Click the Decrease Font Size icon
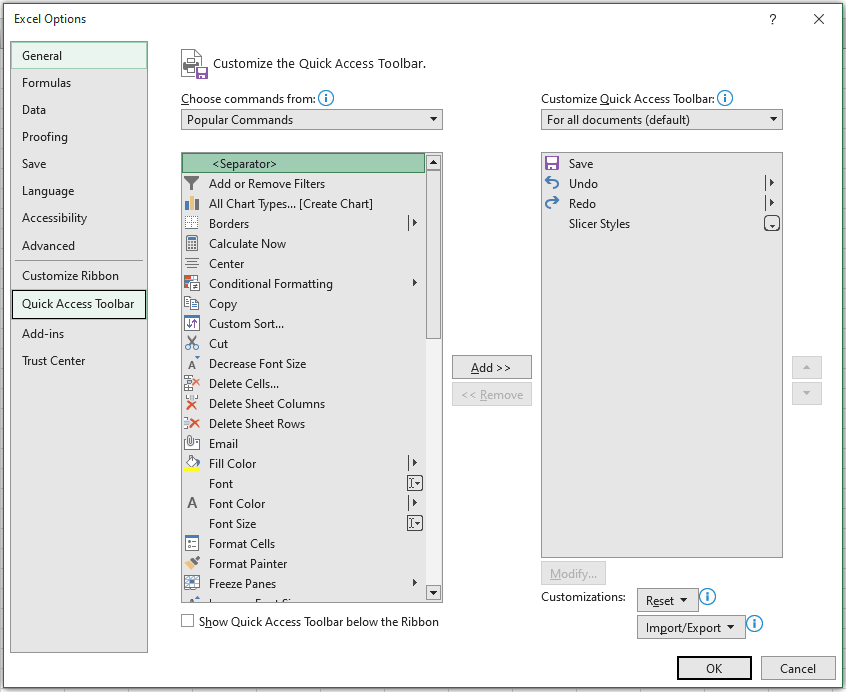The width and height of the screenshot is (846, 692). [x=192, y=363]
